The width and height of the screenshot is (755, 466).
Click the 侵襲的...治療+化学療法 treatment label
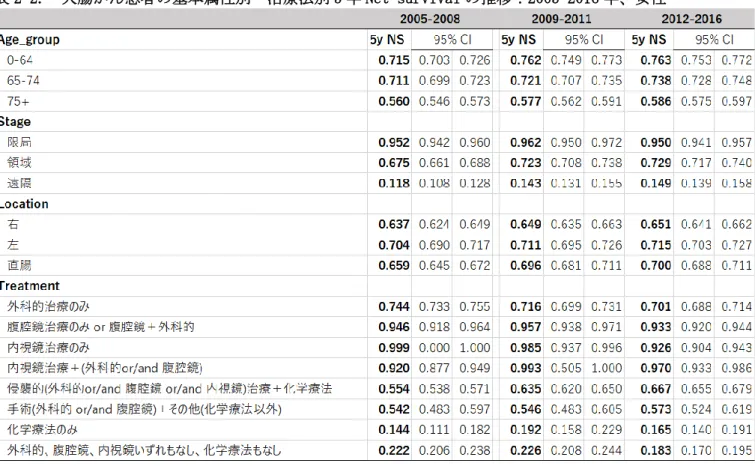169,388
